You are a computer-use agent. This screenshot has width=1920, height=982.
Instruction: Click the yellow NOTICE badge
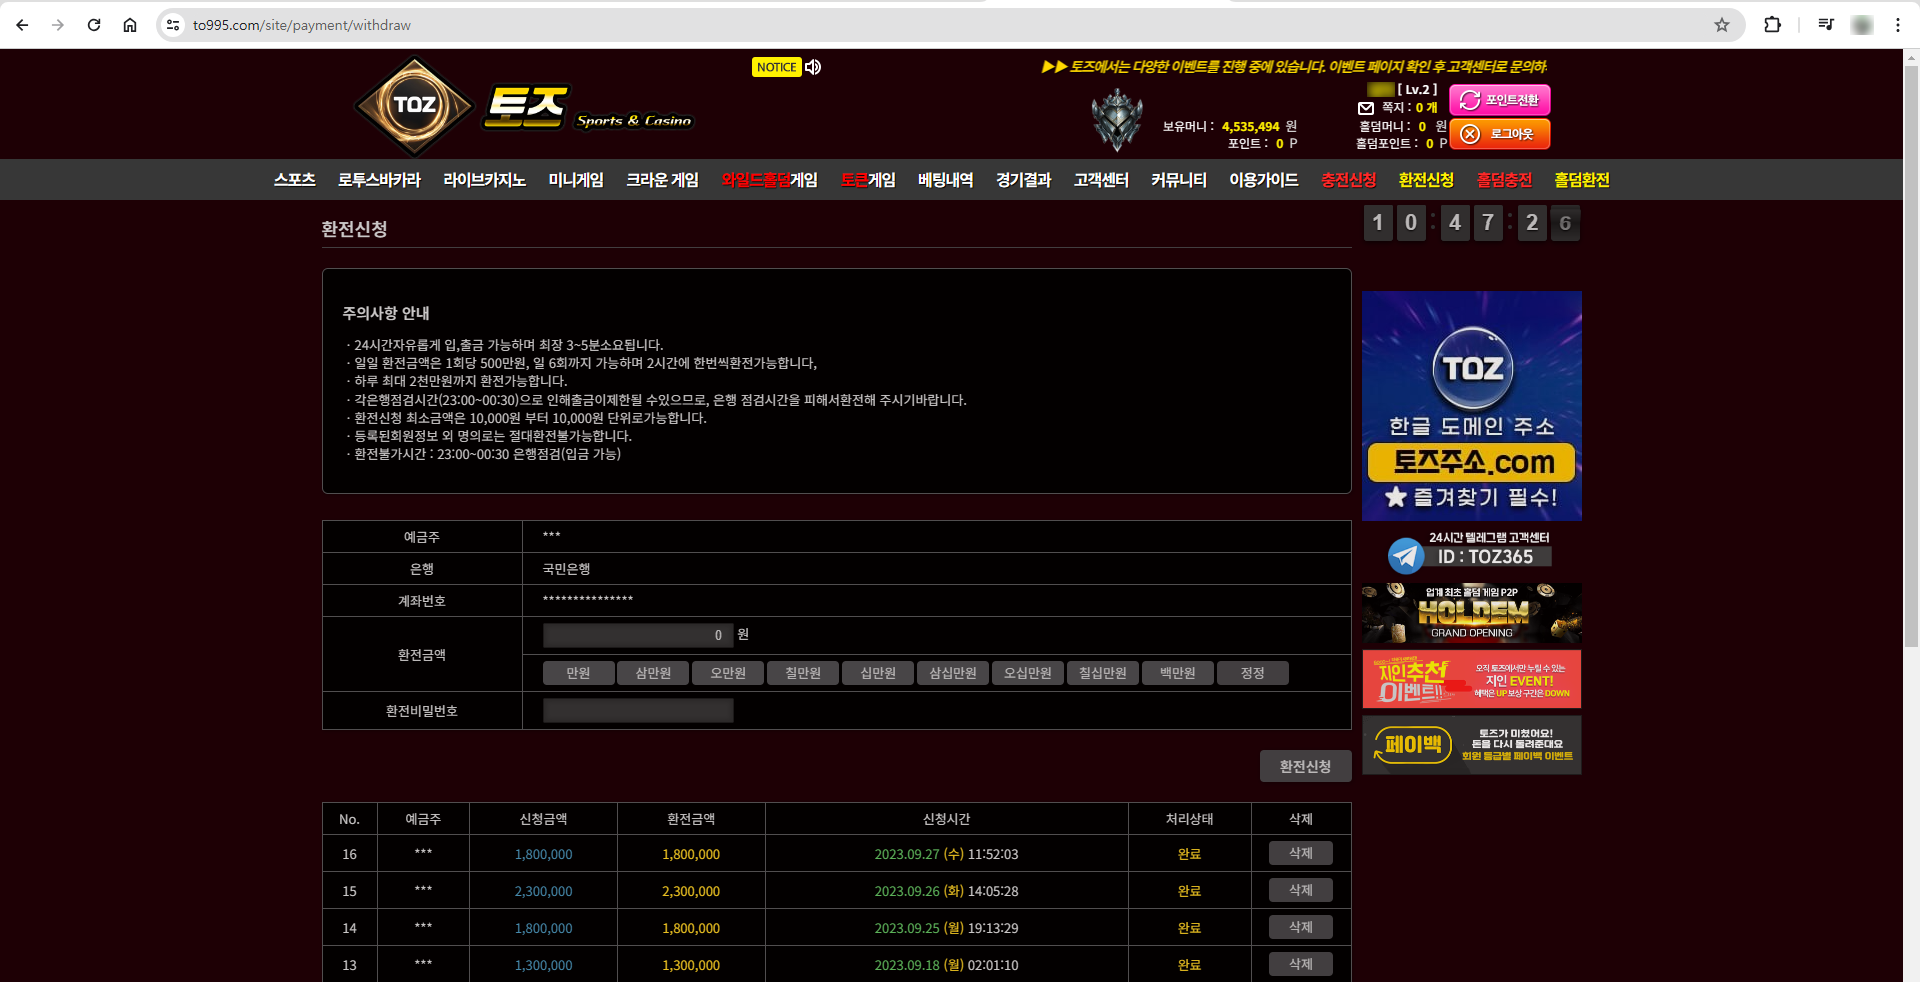tap(776, 67)
